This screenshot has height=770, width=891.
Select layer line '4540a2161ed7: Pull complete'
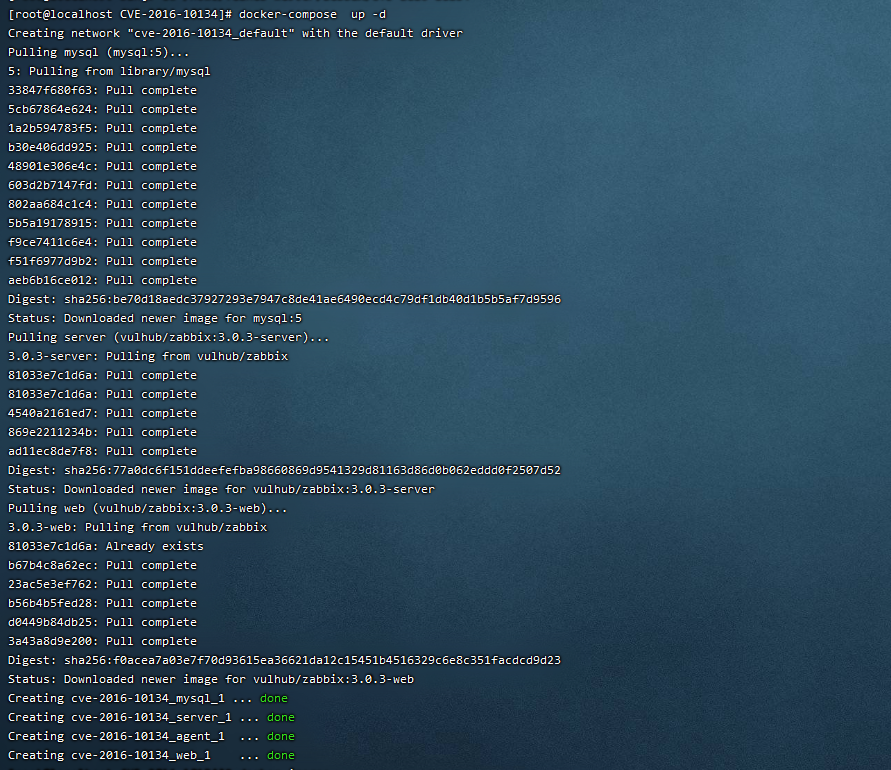102,413
